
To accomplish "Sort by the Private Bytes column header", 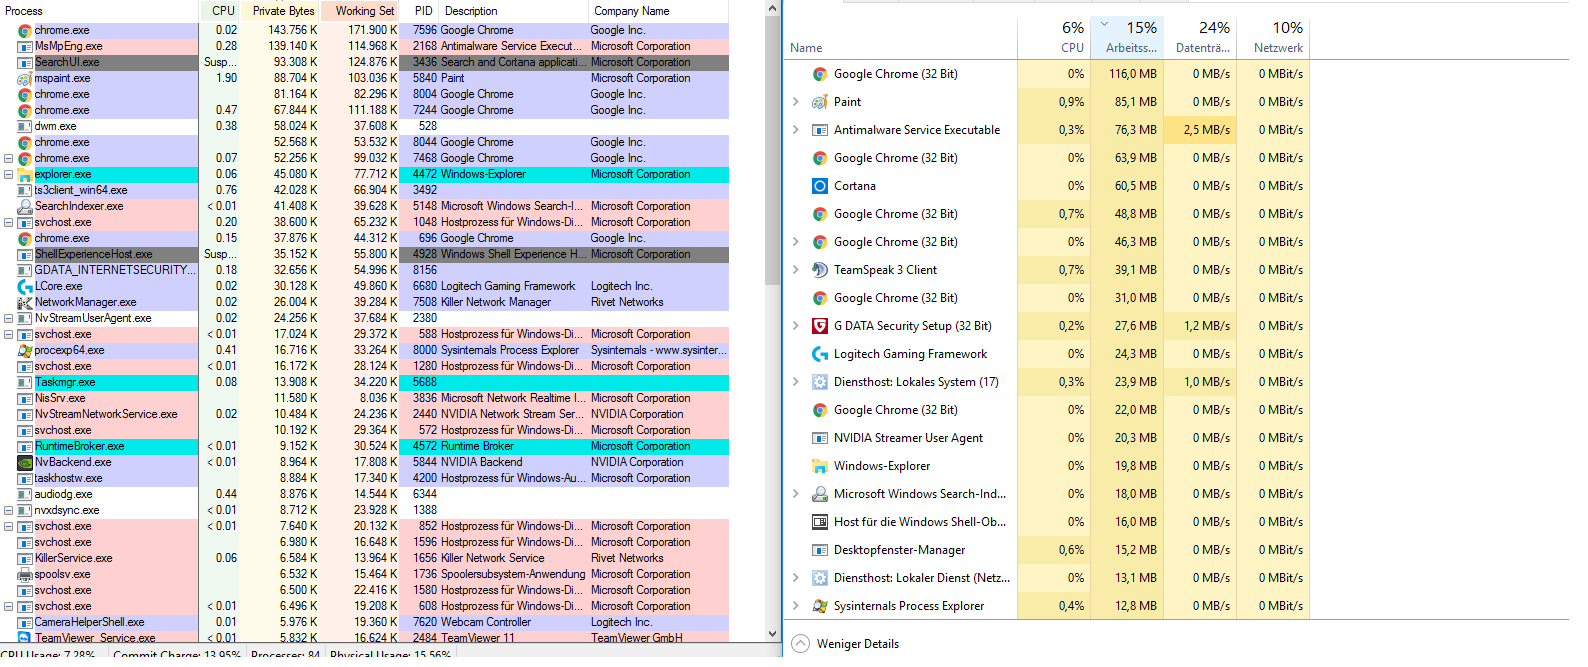I will [282, 11].
